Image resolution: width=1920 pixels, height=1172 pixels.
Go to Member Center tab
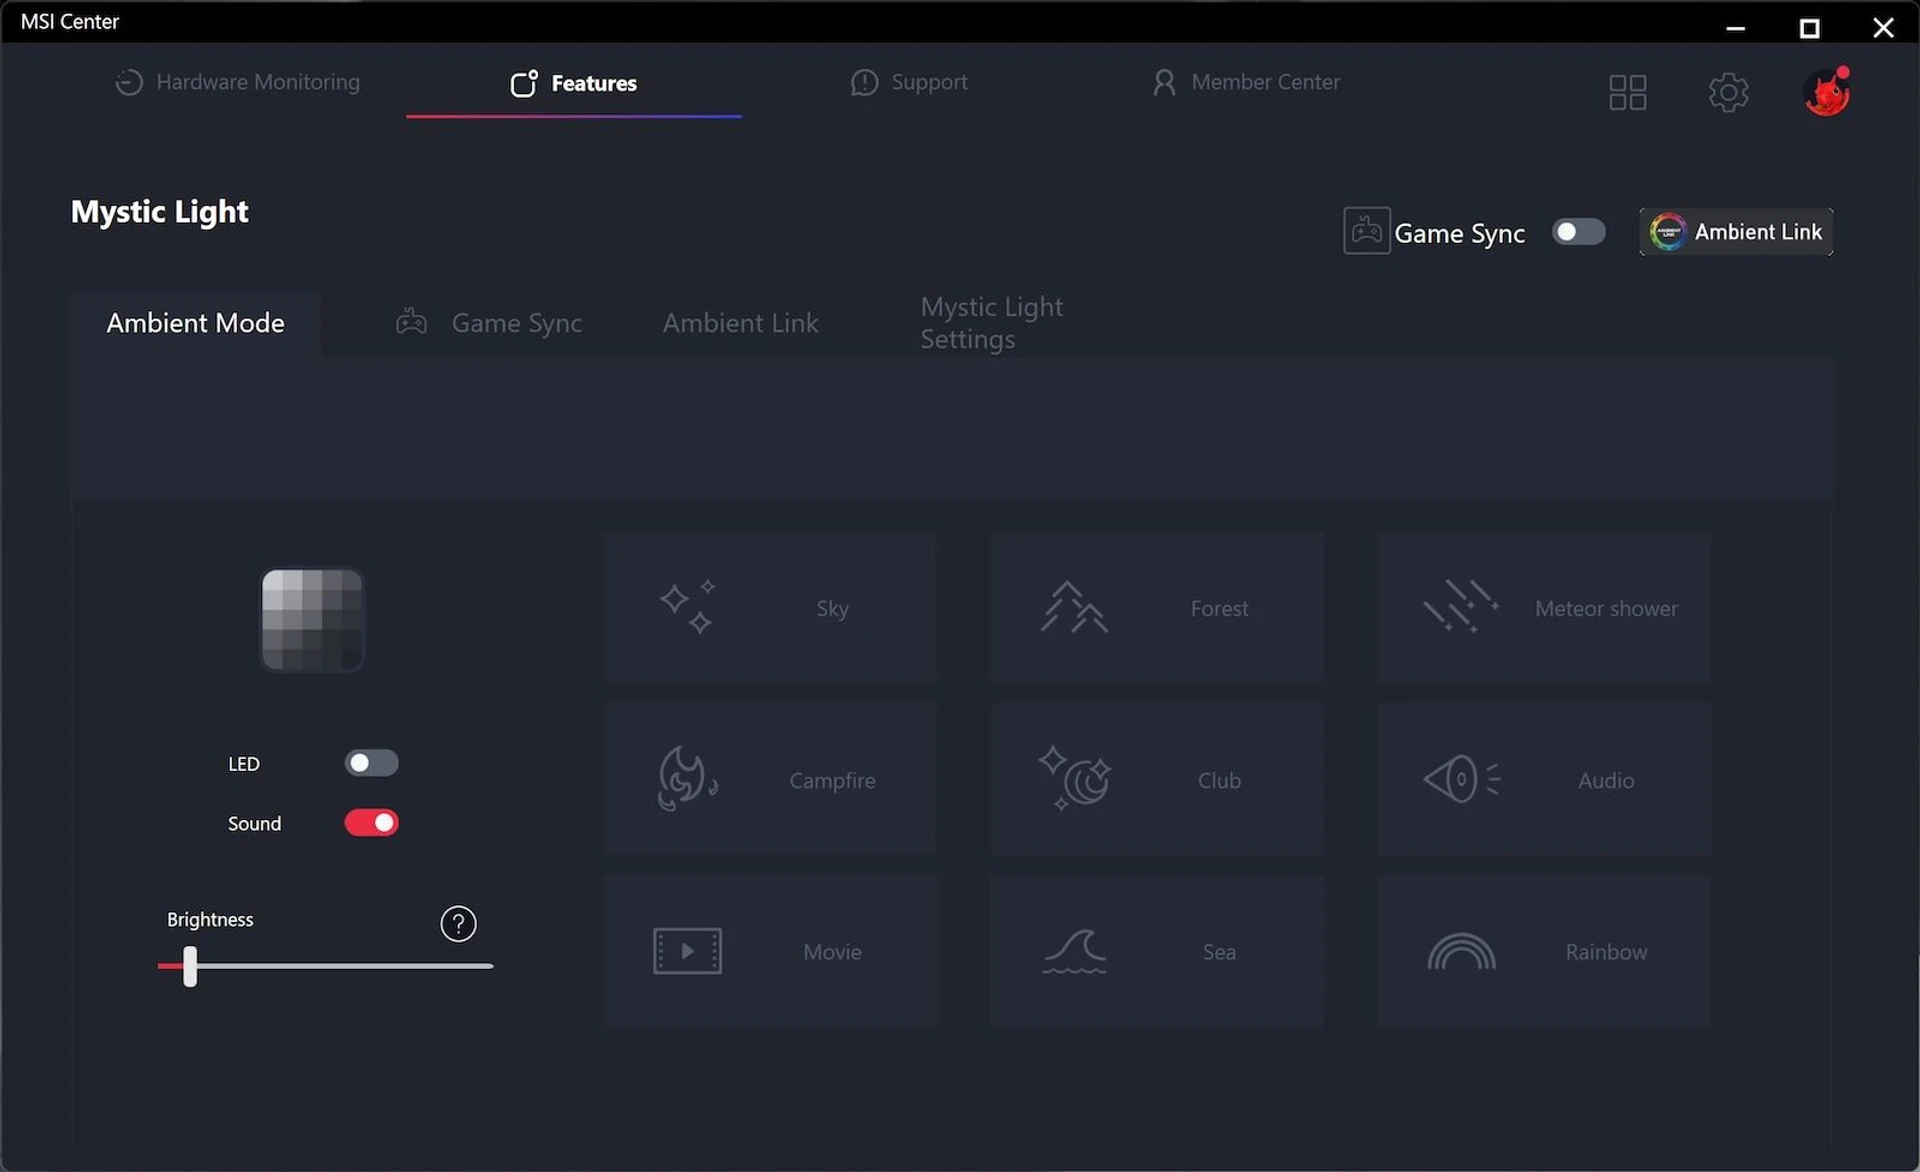(x=1246, y=82)
